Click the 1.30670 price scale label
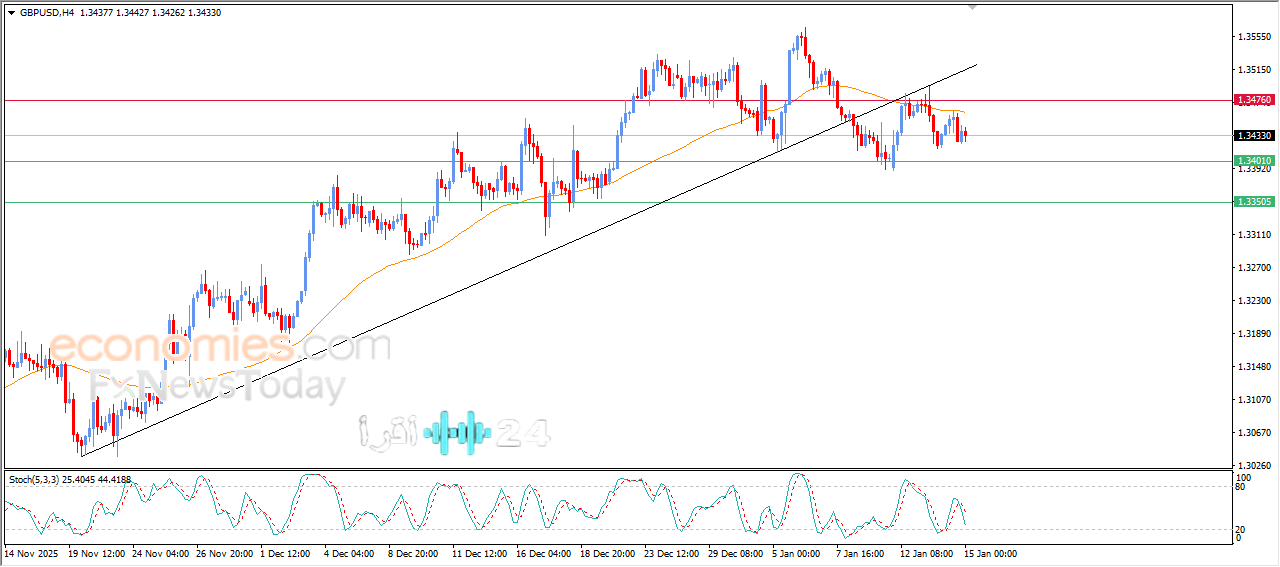1280x567 pixels. point(1254,433)
